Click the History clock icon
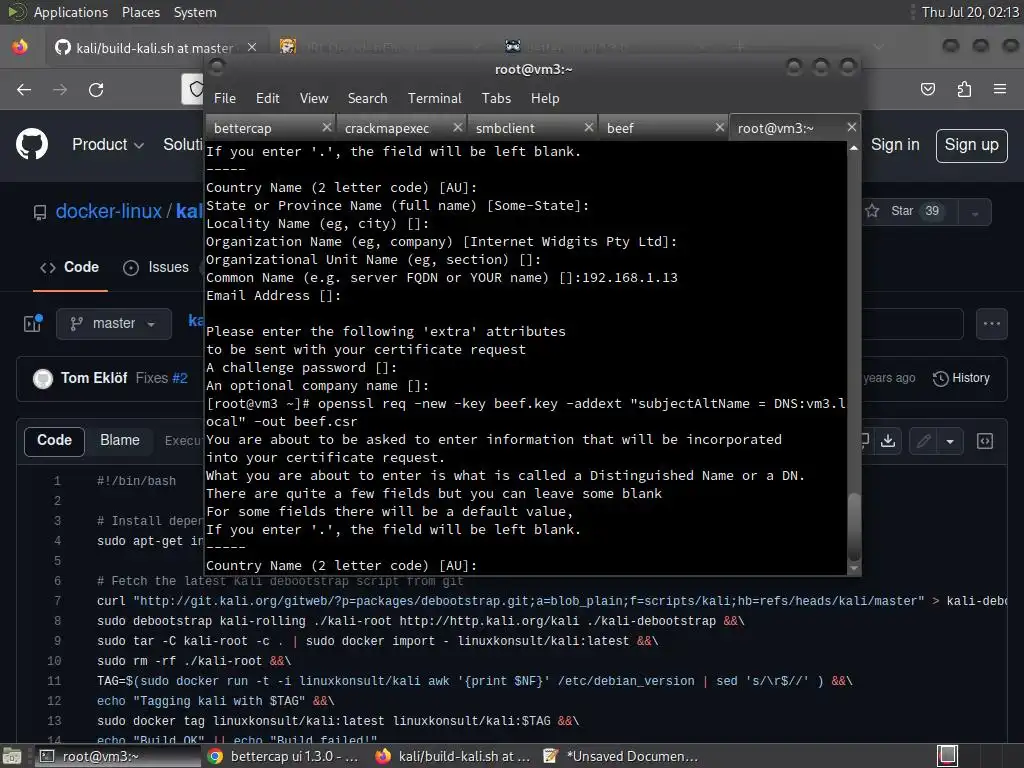The width and height of the screenshot is (1024, 768). (x=940, y=378)
